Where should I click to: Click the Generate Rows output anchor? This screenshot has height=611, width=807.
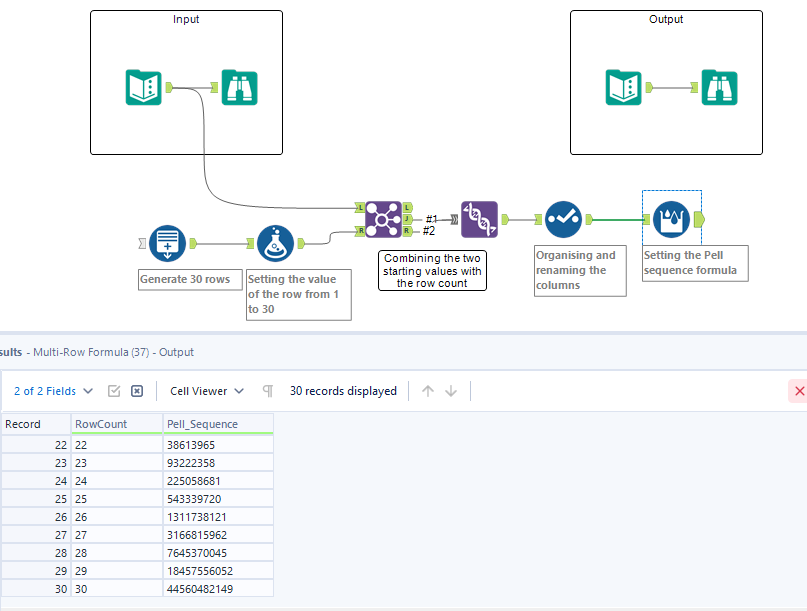[193, 243]
